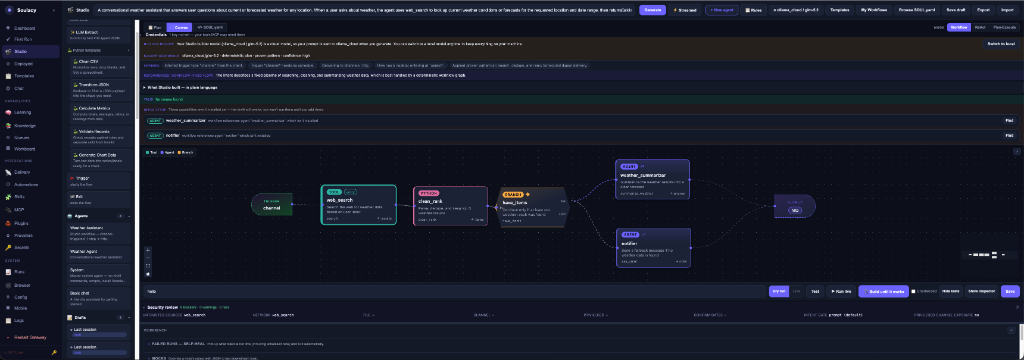Click the Export button

(x=983, y=10)
